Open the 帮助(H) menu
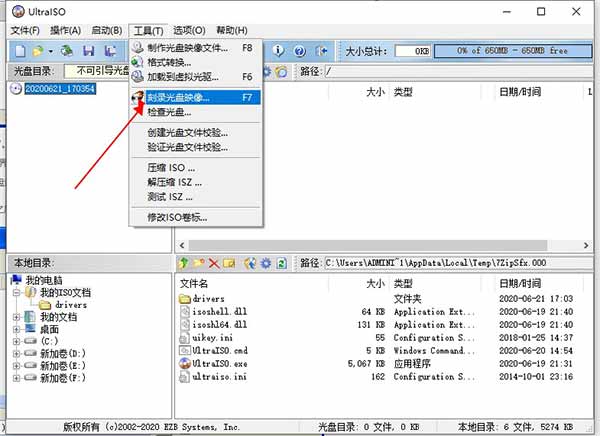 [x=232, y=30]
